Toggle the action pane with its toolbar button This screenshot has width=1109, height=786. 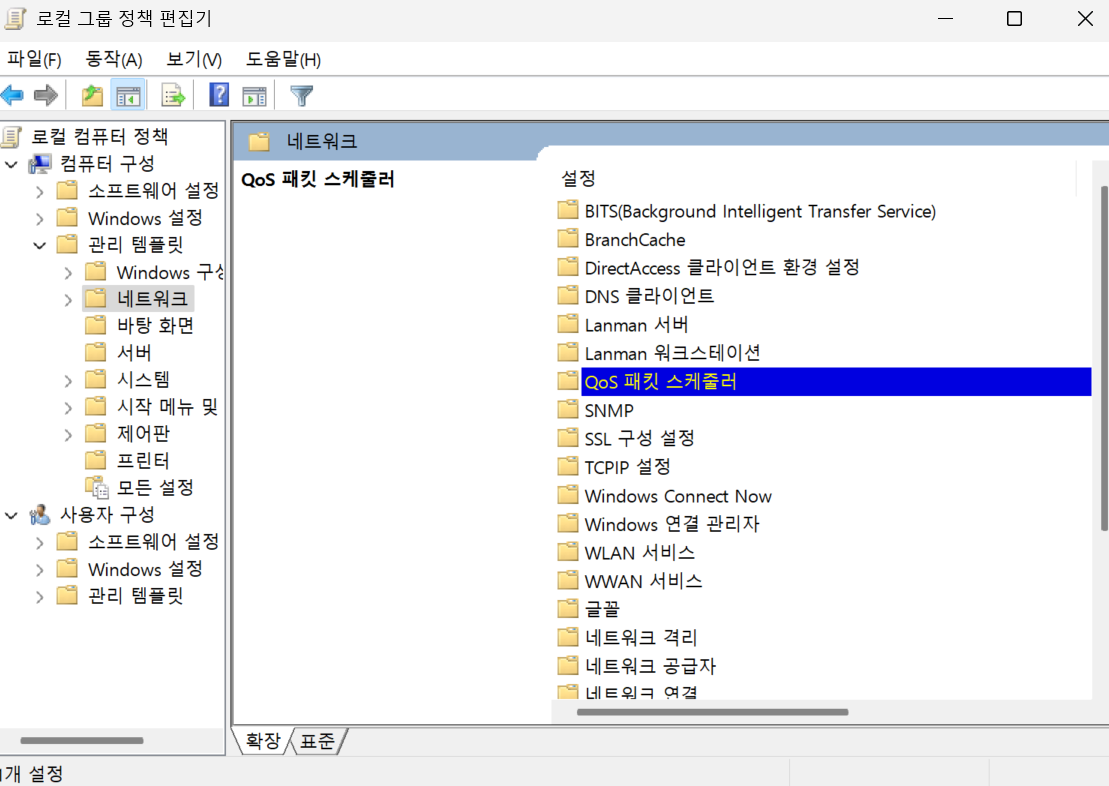253,95
